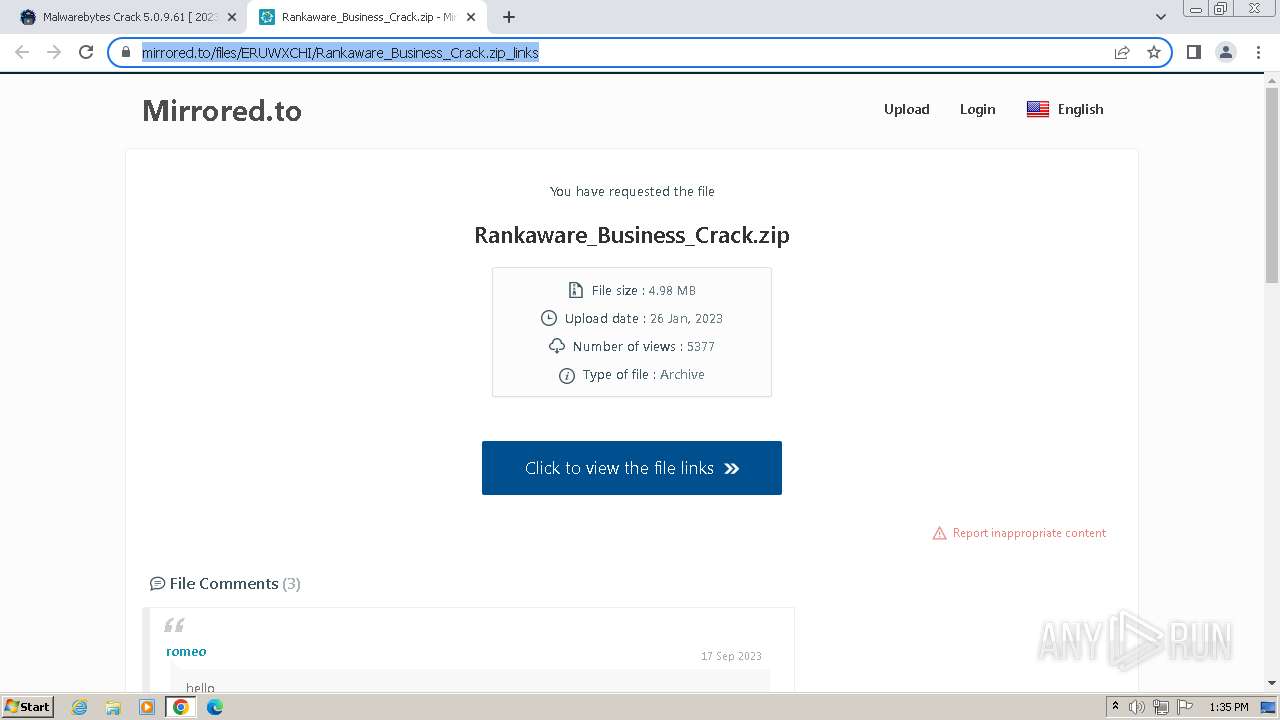Image resolution: width=1280 pixels, height=720 pixels.
Task: Show hidden system tray icons
Action: pos(1116,707)
